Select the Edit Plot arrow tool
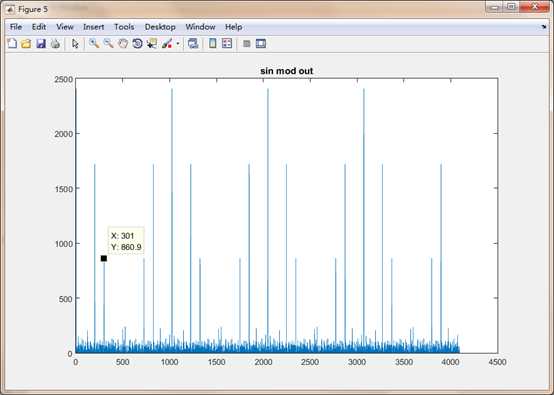This screenshot has width=554, height=395. click(x=75, y=43)
